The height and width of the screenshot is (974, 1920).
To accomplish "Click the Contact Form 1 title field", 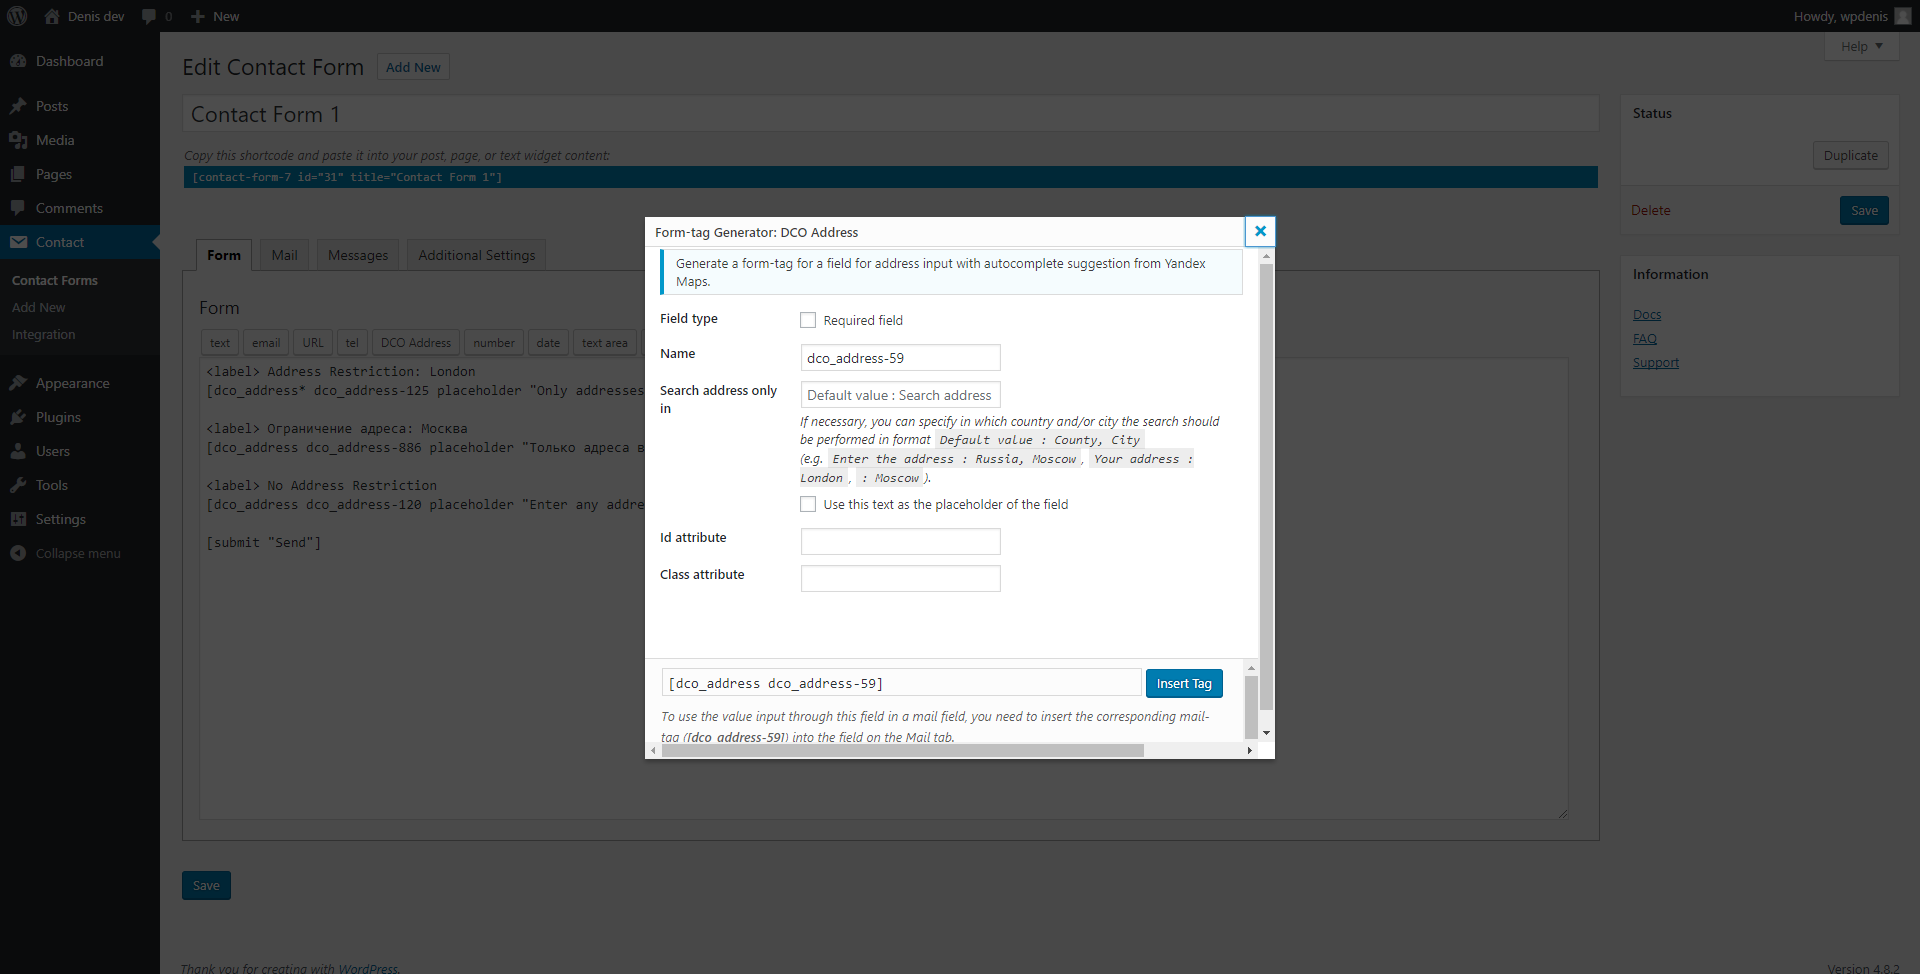I will (x=890, y=114).
